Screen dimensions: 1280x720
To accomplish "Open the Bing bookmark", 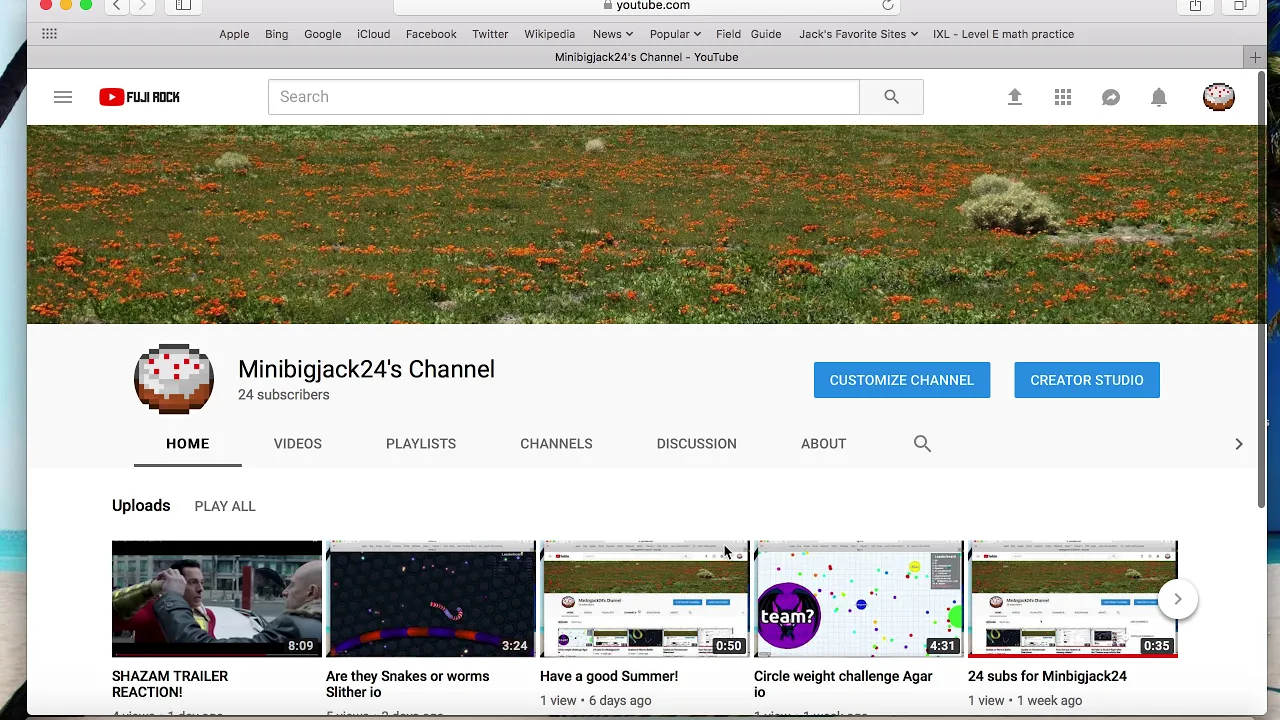I will (x=277, y=34).
